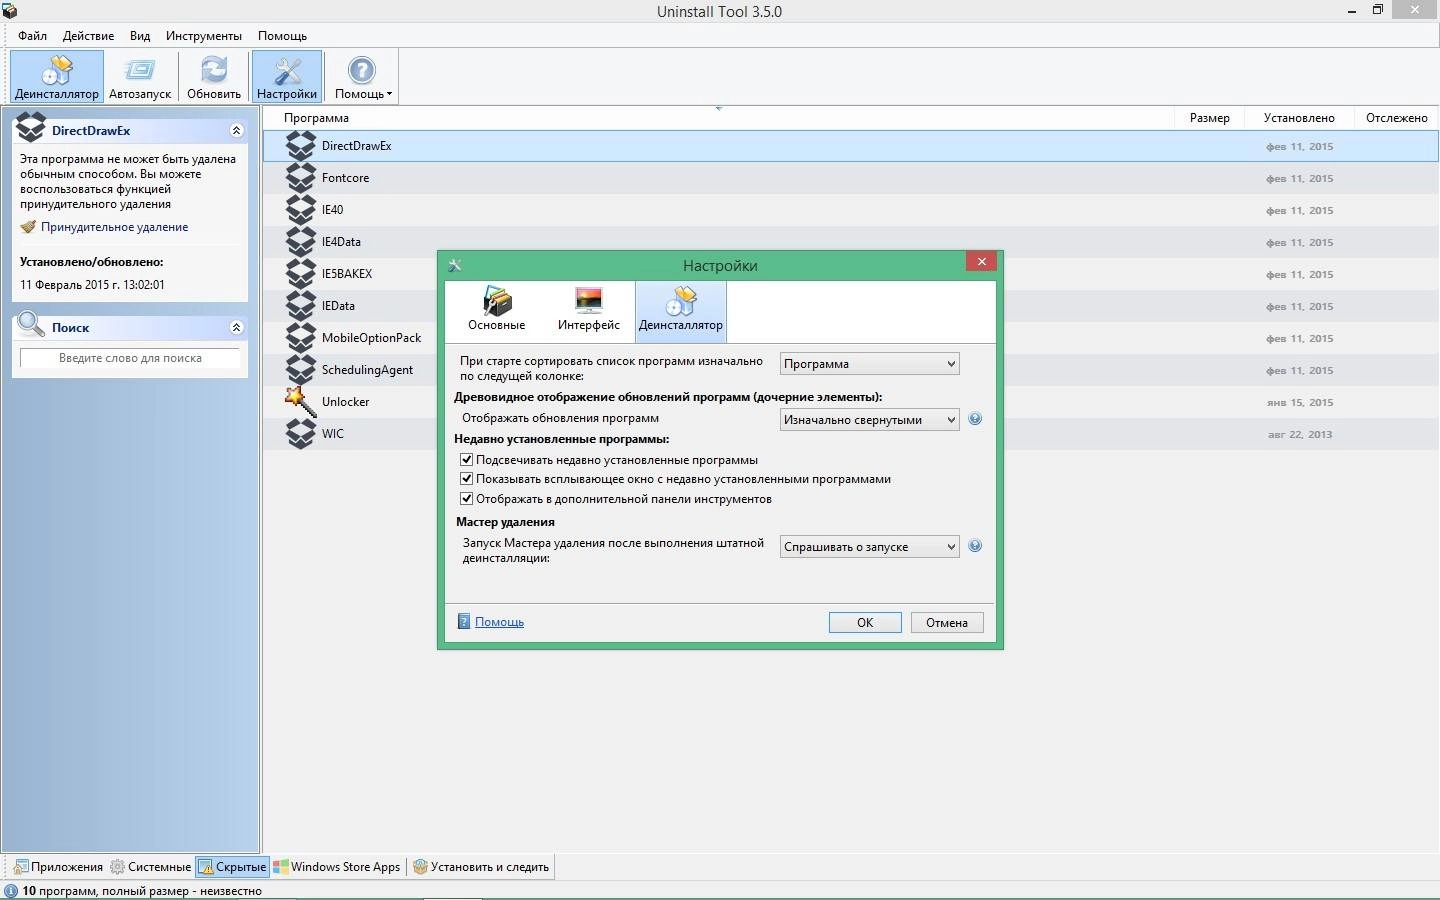This screenshot has width=1440, height=900.
Task: Click Настройки toolbar icon
Action: tap(287, 77)
